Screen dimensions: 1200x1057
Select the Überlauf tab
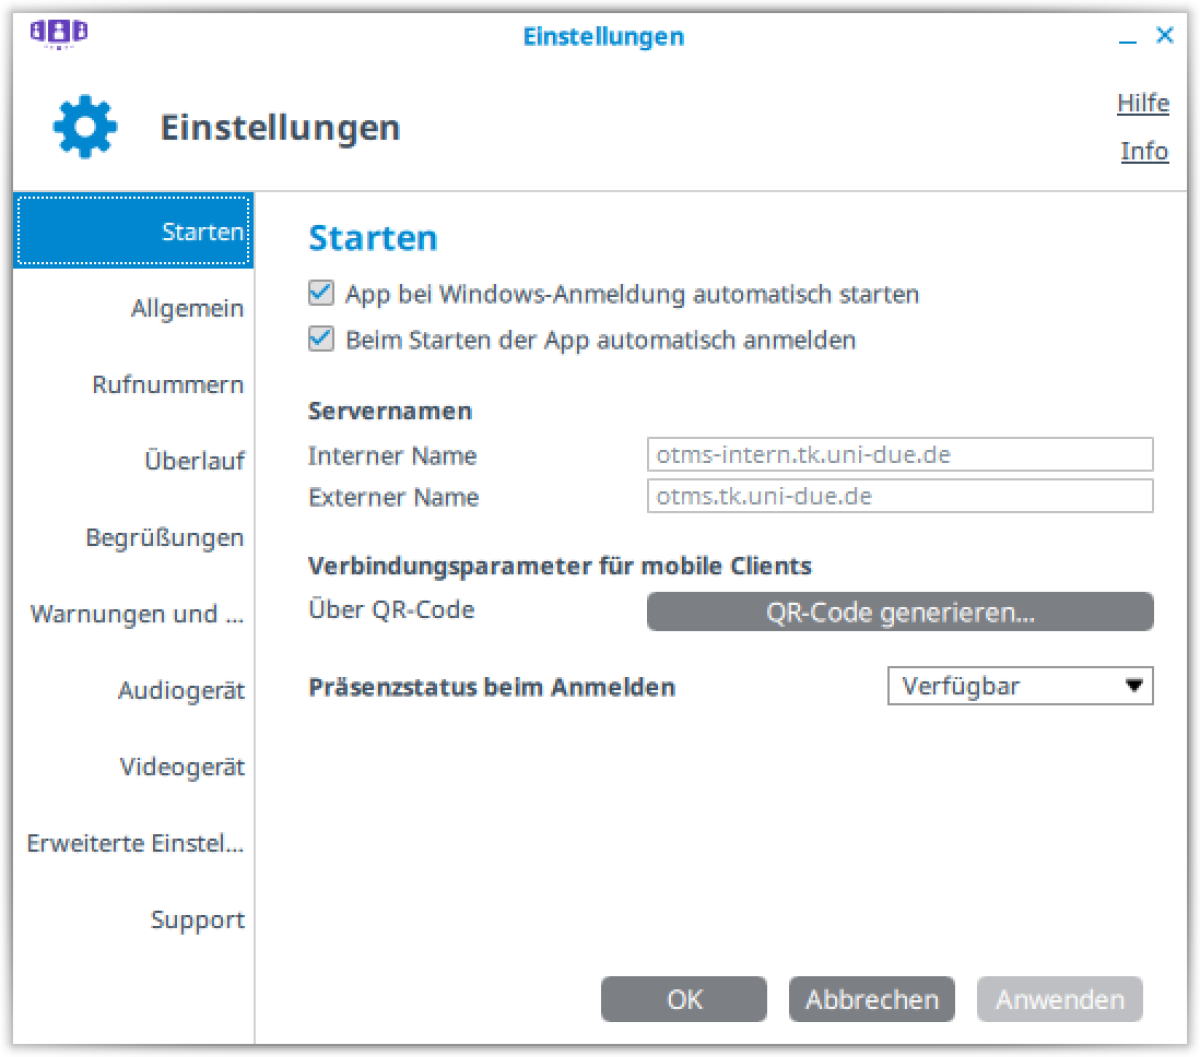point(194,461)
